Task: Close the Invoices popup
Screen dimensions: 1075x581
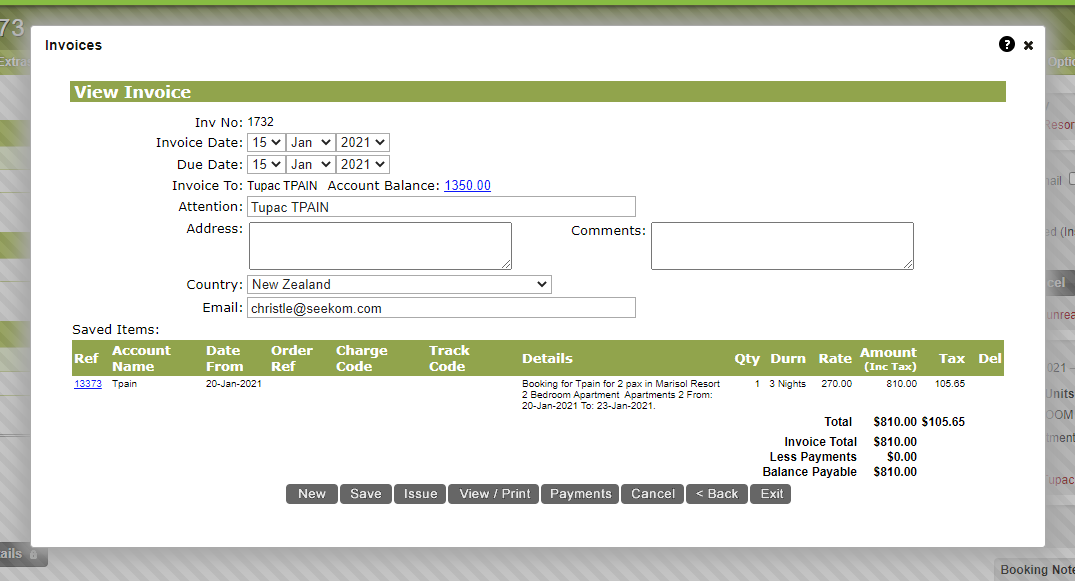Action: click(1028, 45)
